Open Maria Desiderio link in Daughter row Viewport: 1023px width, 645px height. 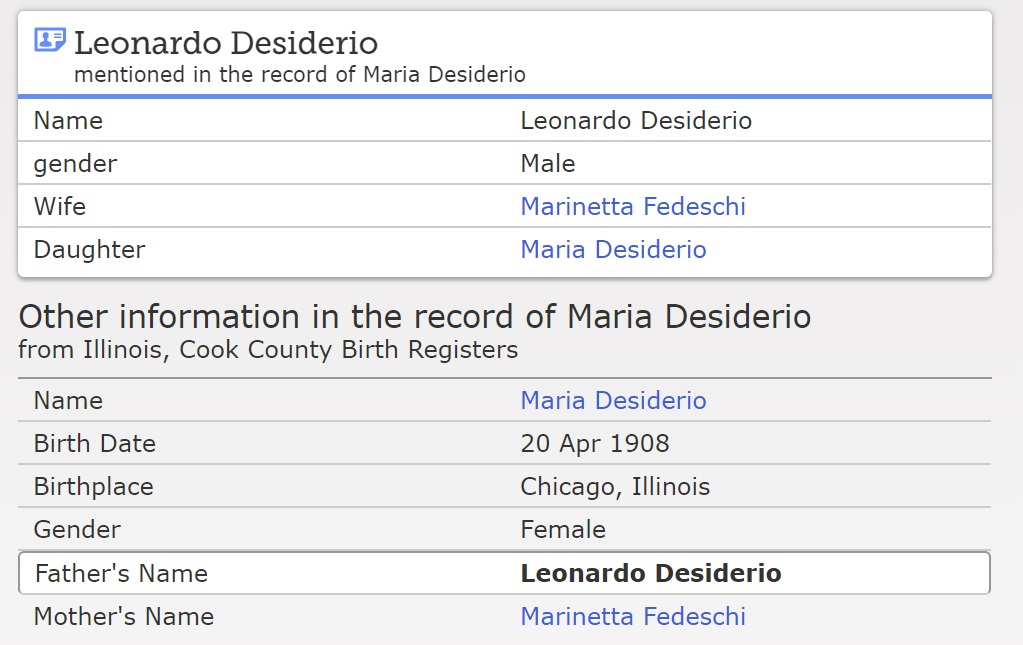coord(613,250)
